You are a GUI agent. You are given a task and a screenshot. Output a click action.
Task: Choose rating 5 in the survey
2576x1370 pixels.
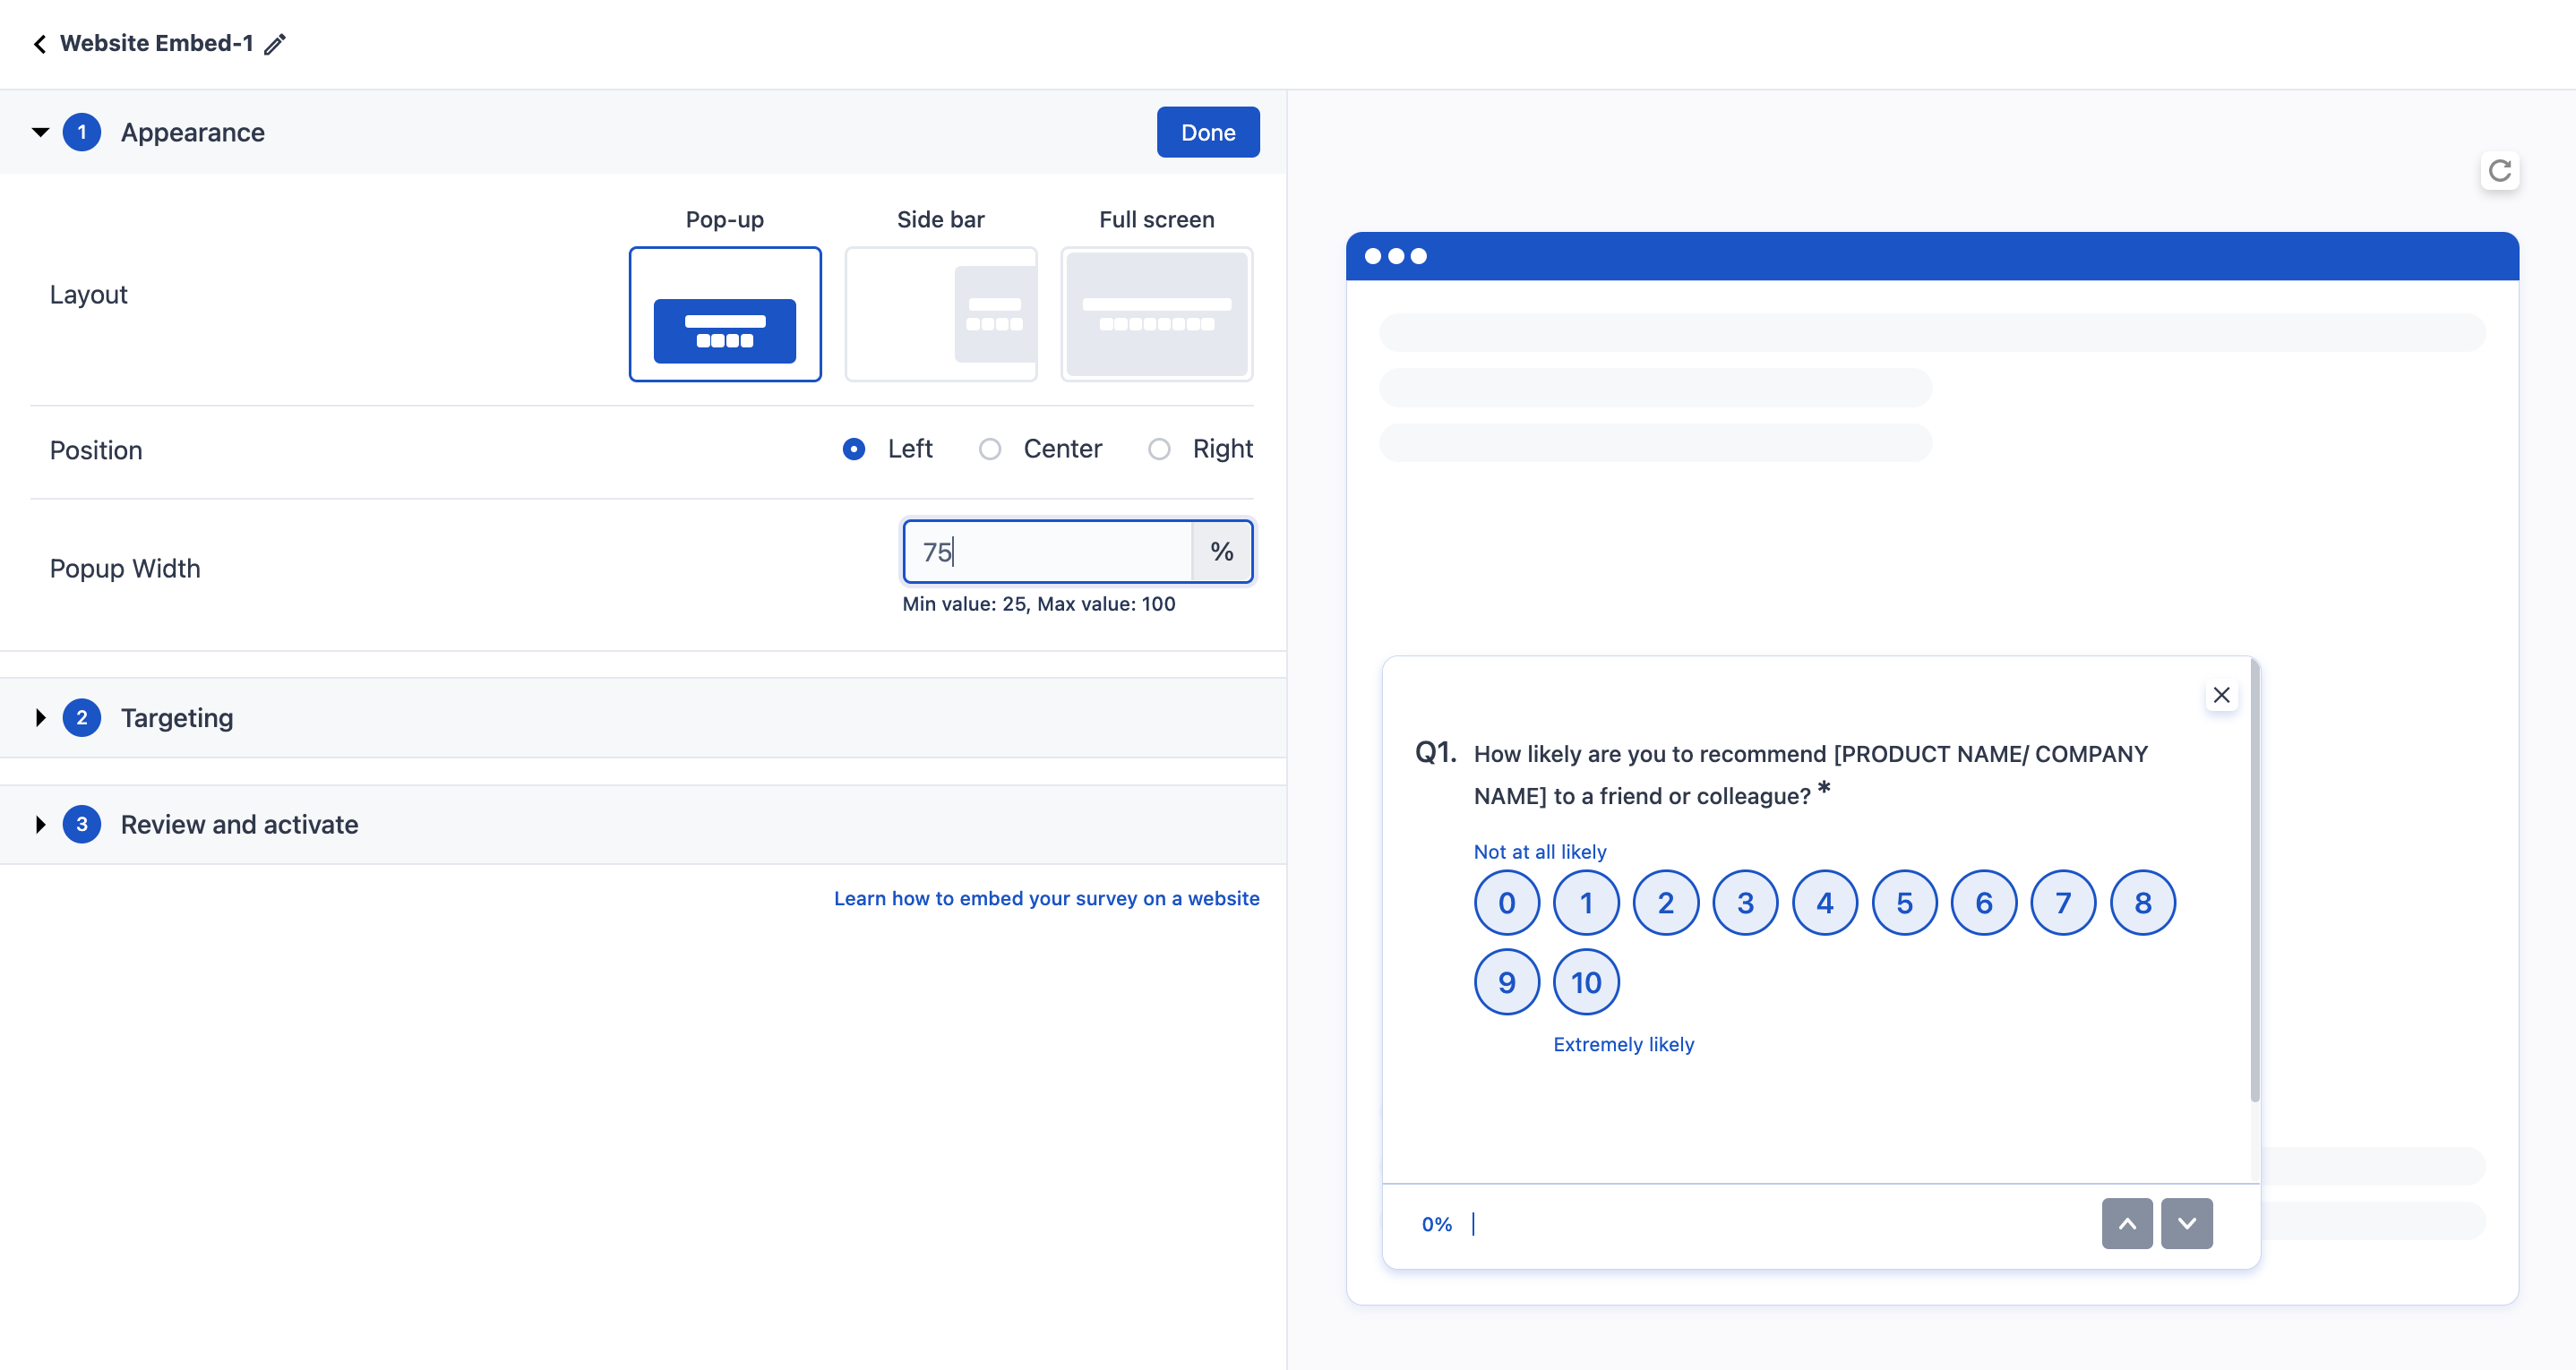pos(1905,903)
